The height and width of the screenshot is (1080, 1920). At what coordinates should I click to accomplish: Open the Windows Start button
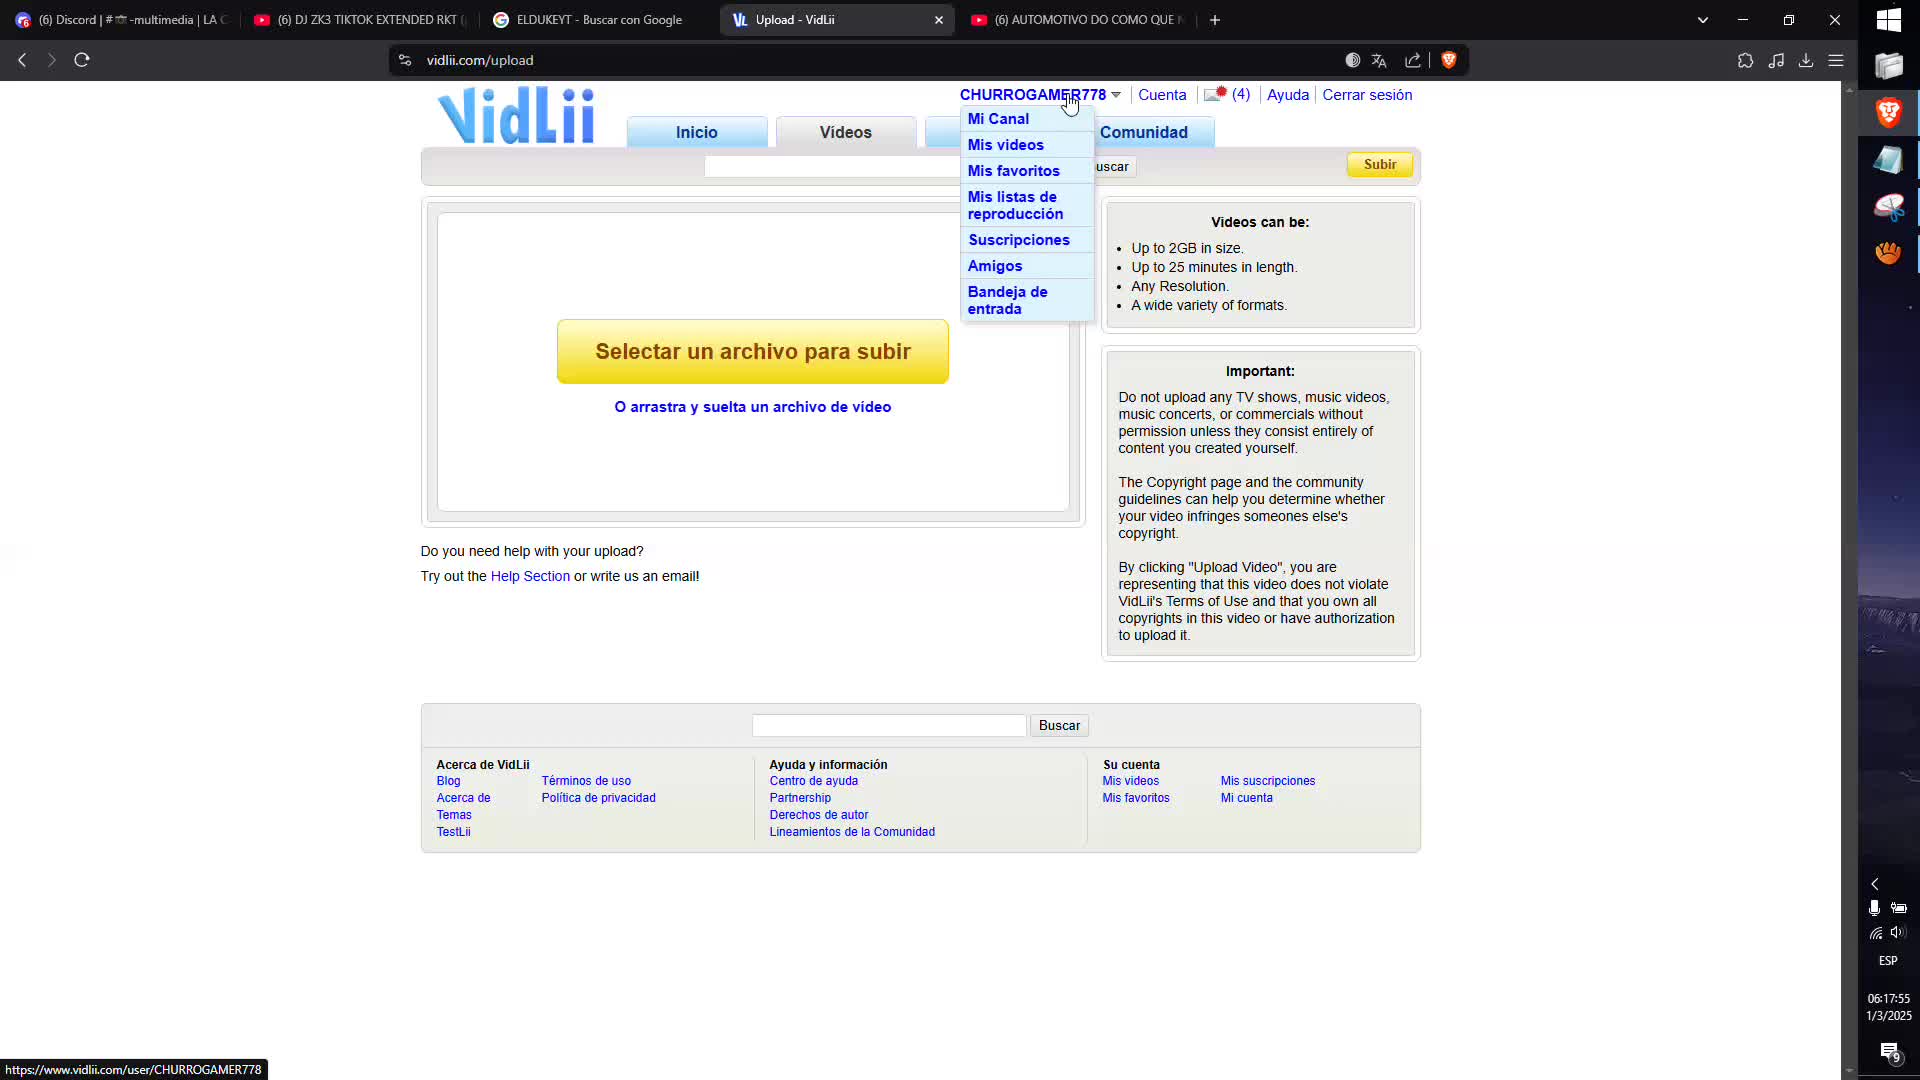pos(1888,20)
